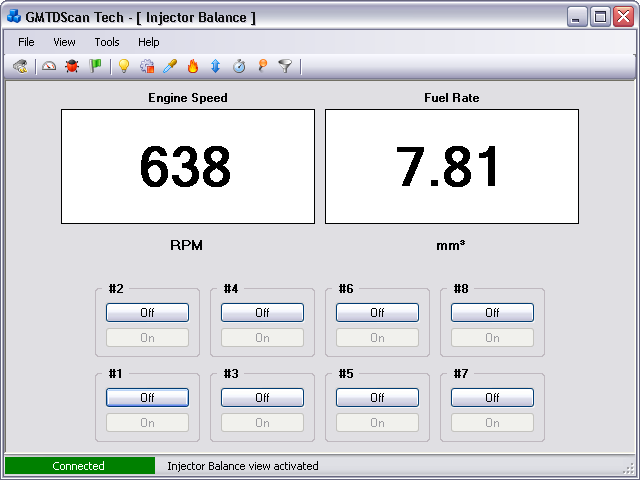This screenshot has height=480, width=640.
Task: Click the RPM unit label
Action: tap(186, 245)
